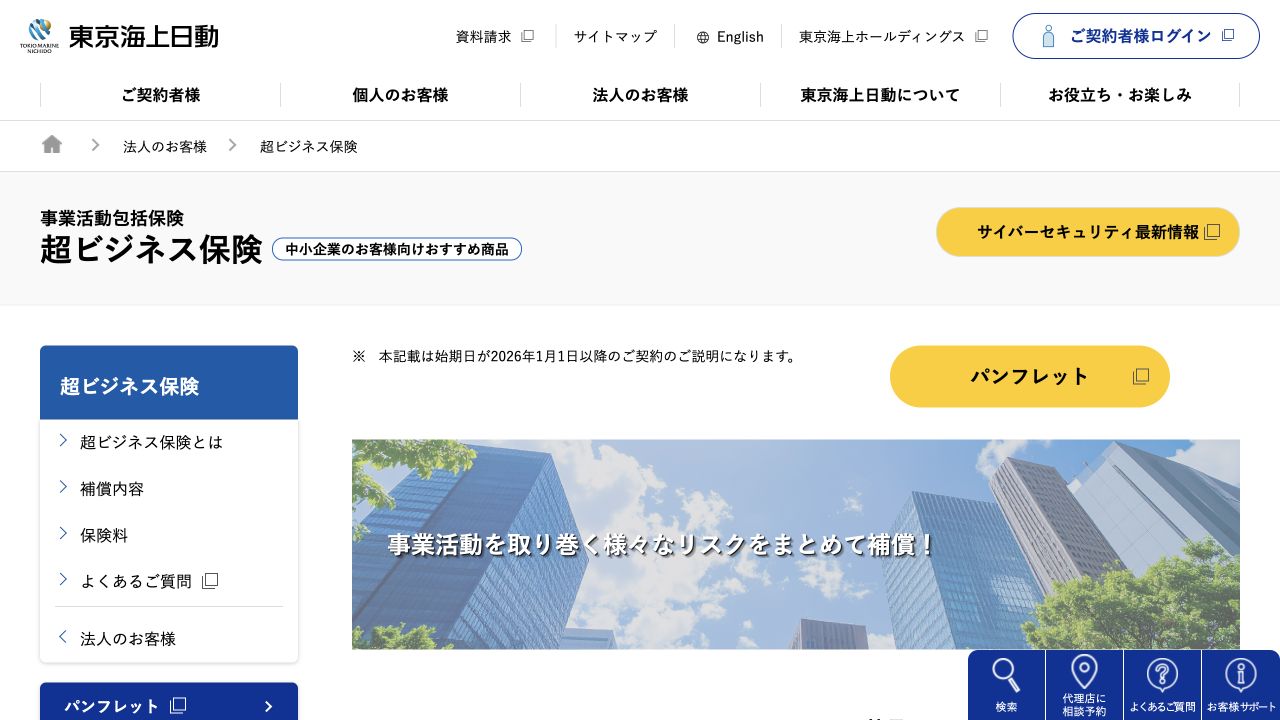Select 保険料 in sidebar

pos(104,535)
